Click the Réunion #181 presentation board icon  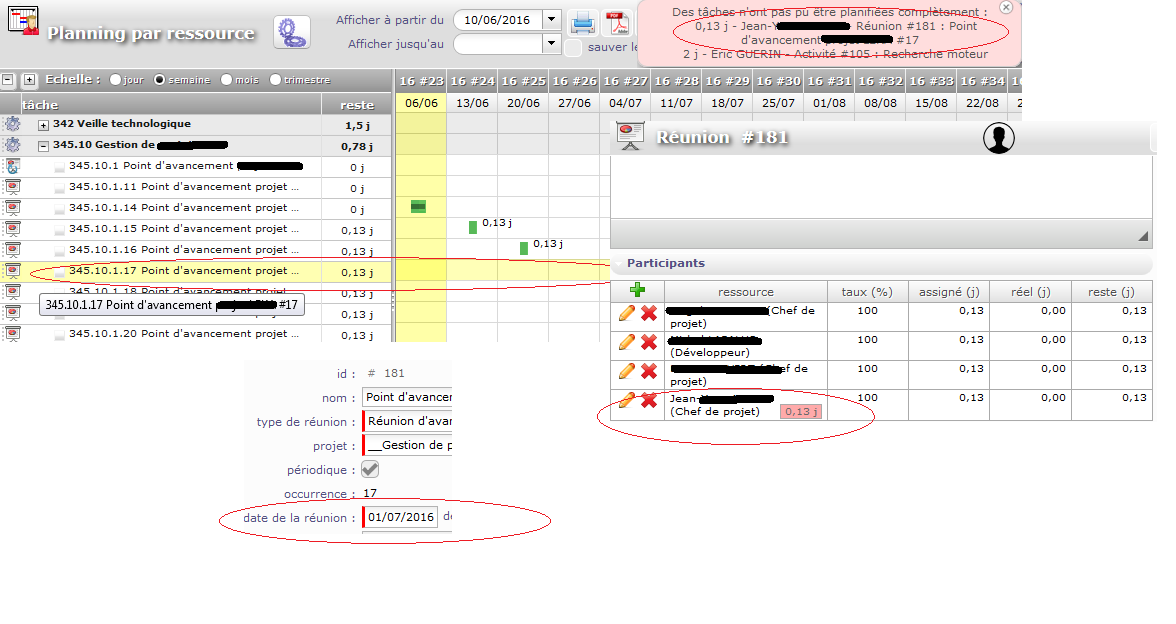630,137
